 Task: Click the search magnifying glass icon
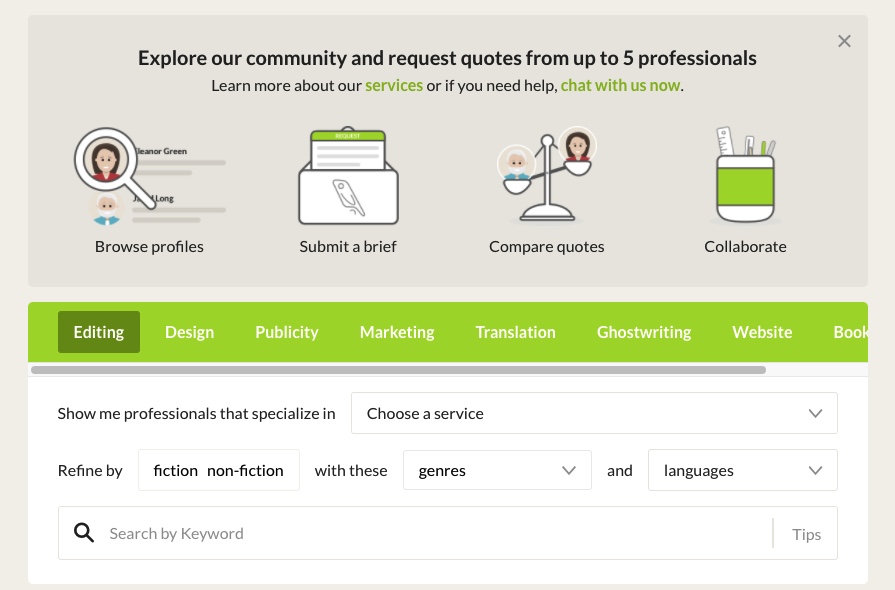[85, 533]
